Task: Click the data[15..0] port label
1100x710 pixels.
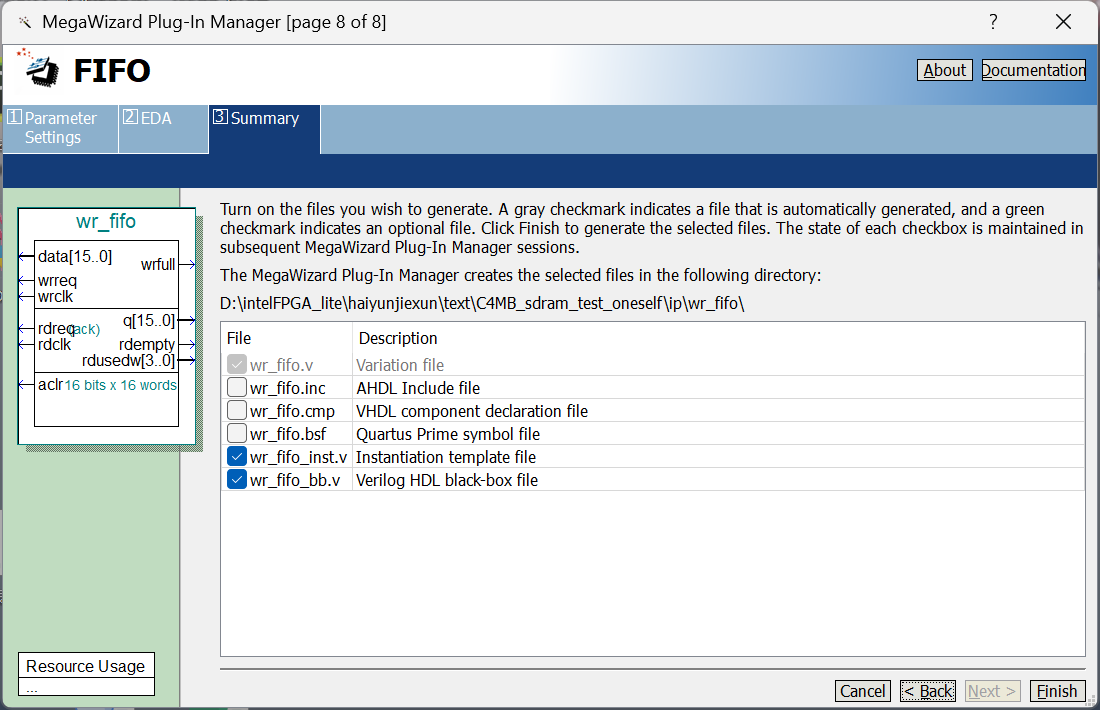Action: coord(75,256)
